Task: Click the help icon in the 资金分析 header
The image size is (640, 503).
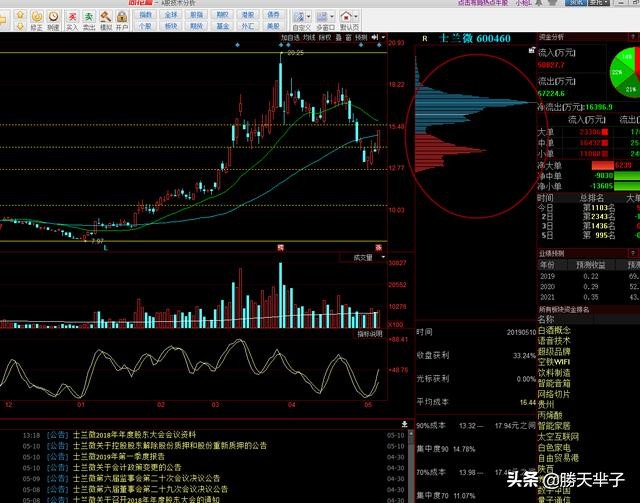Action: coord(633,37)
